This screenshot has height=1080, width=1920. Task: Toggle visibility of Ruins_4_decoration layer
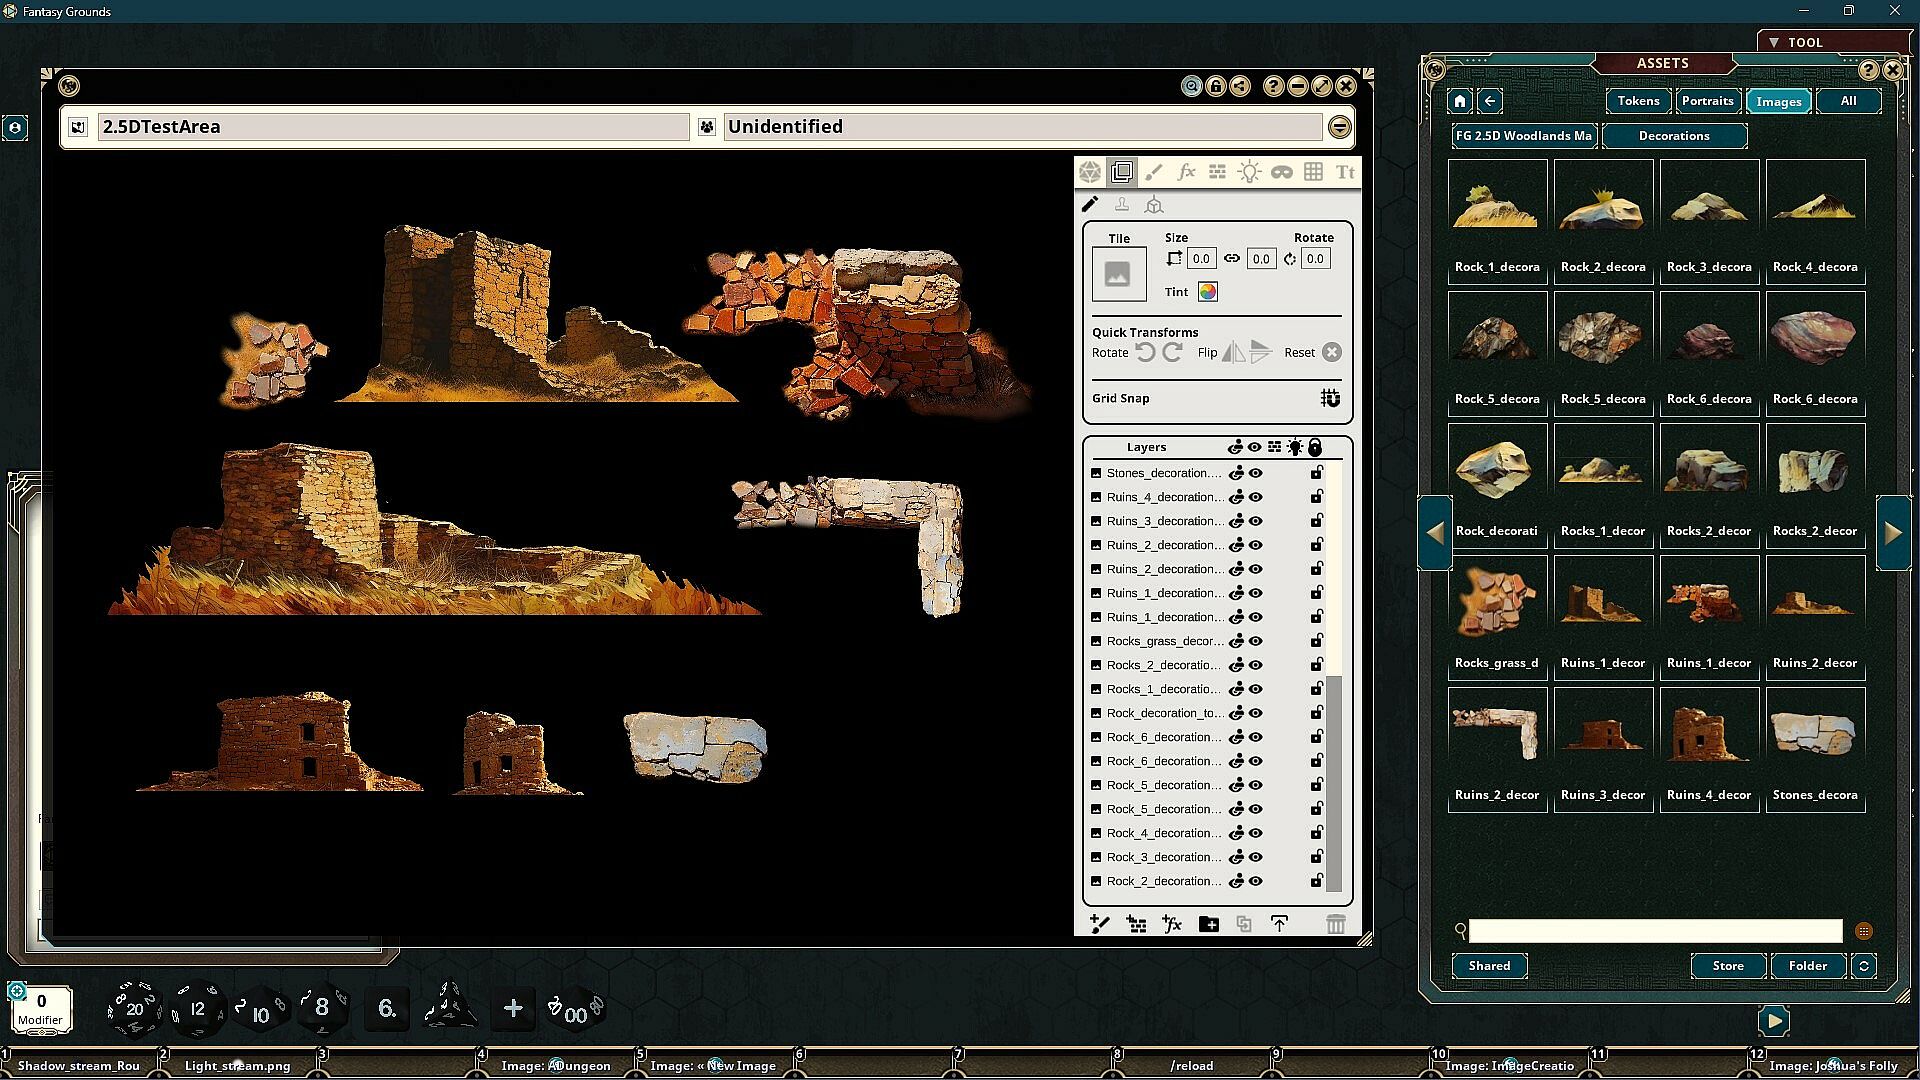tap(1256, 497)
